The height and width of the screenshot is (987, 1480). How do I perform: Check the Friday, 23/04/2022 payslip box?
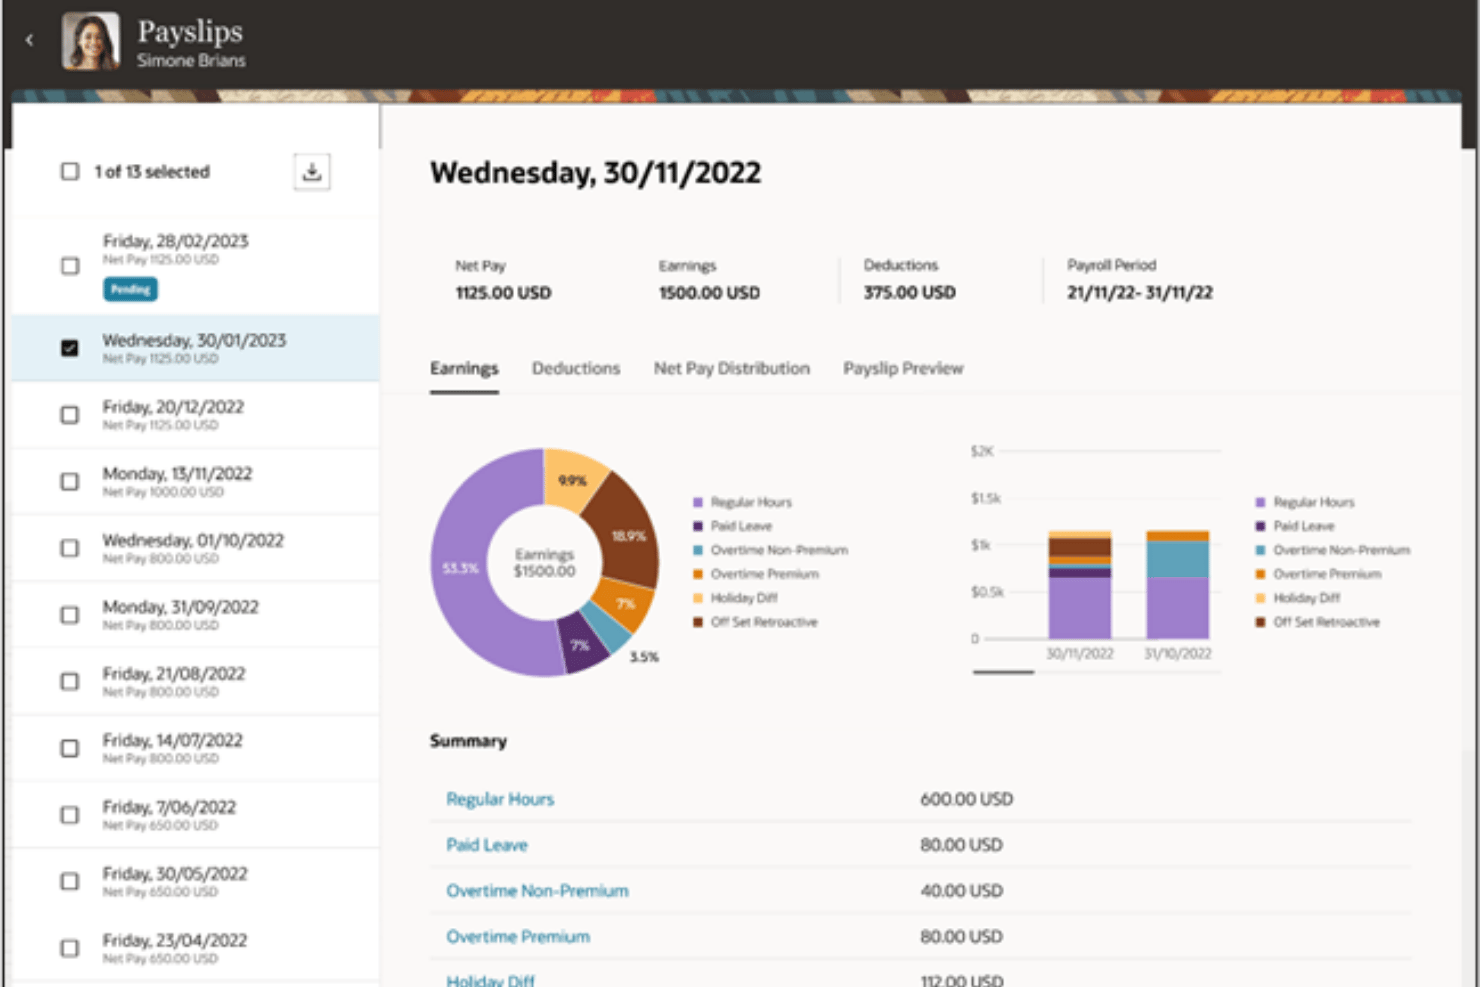click(70, 948)
